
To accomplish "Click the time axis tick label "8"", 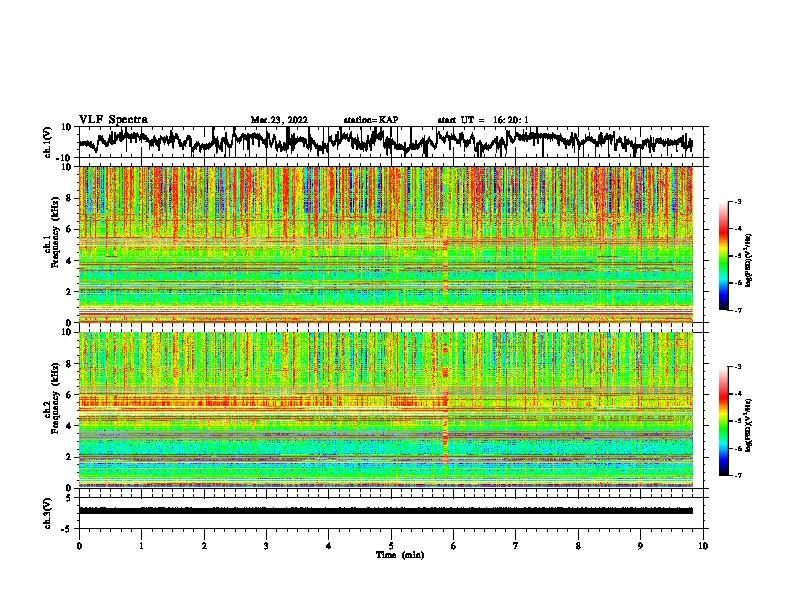I will pyautogui.click(x=578, y=546).
